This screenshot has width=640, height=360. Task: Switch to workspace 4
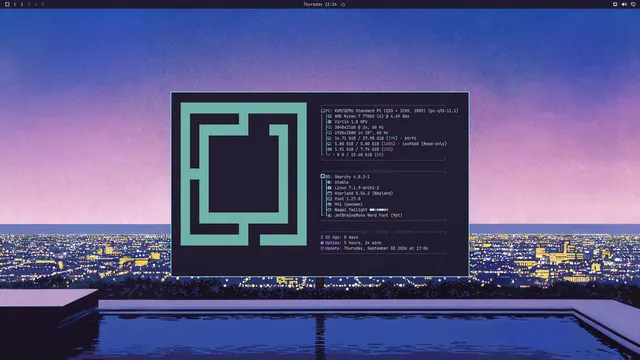click(x=36, y=4)
